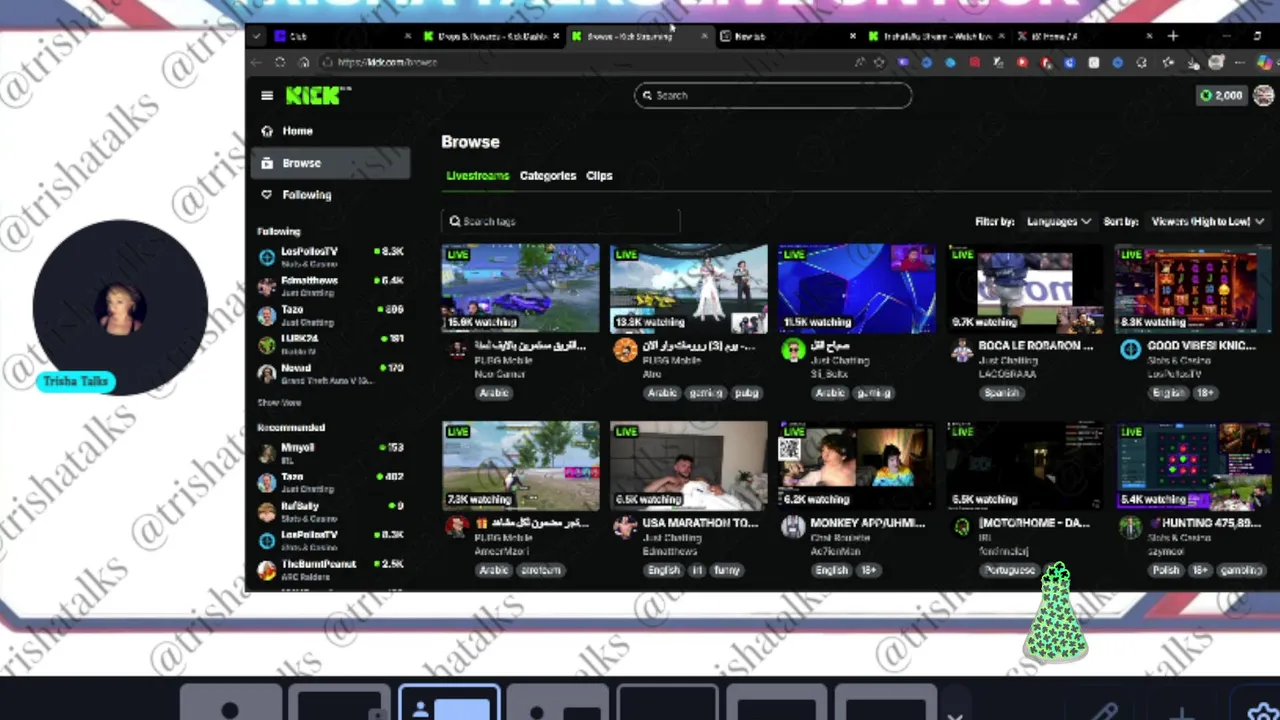The image size is (1280, 720).
Task: Open the BOCA LE ROBARON stream thumbnail
Action: pos(1026,288)
